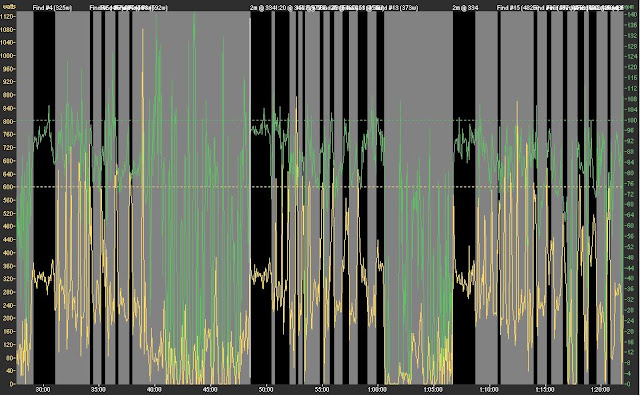This screenshot has width=640, height=395.
Task: Select the 'Find #13 (379m)' interval label
Action: point(397,8)
